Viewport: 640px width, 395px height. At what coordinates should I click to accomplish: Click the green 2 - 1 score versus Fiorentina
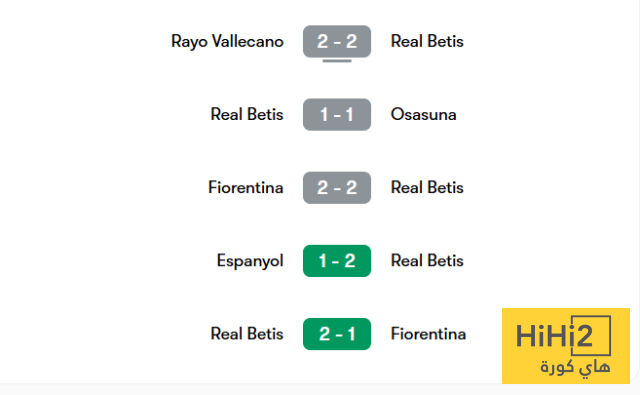[337, 334]
